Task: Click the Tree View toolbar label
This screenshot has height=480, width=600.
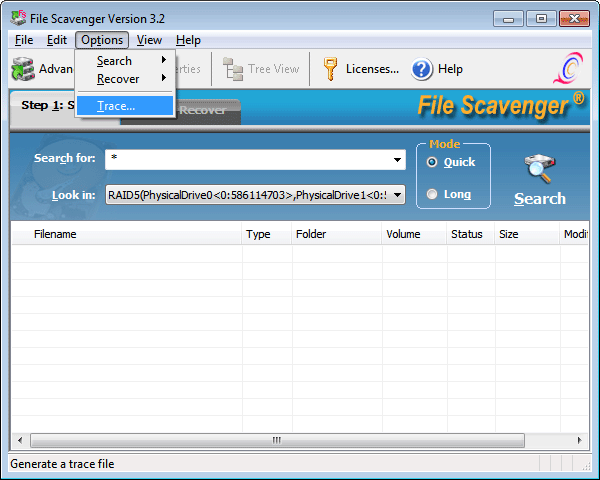Action: (x=274, y=69)
